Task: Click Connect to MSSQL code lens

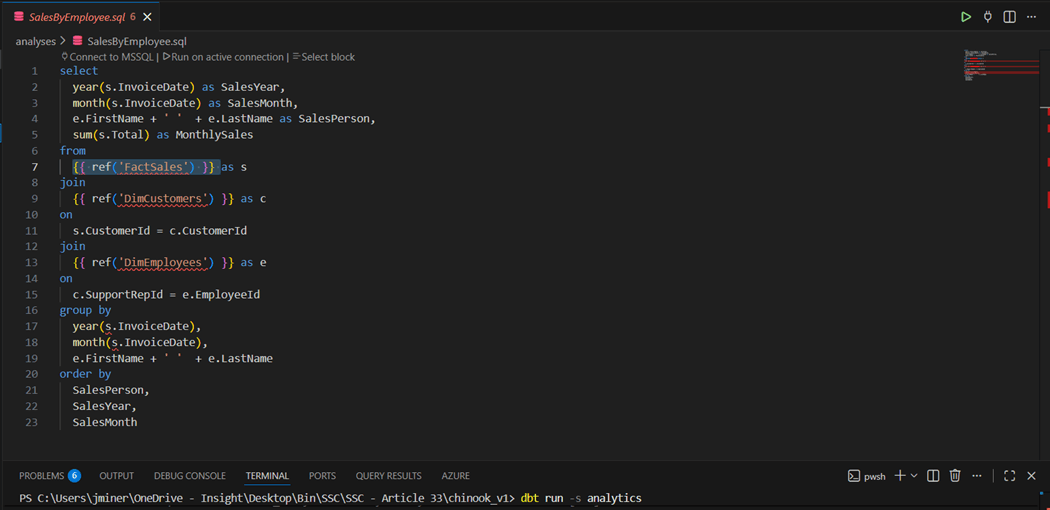Action: coord(108,57)
